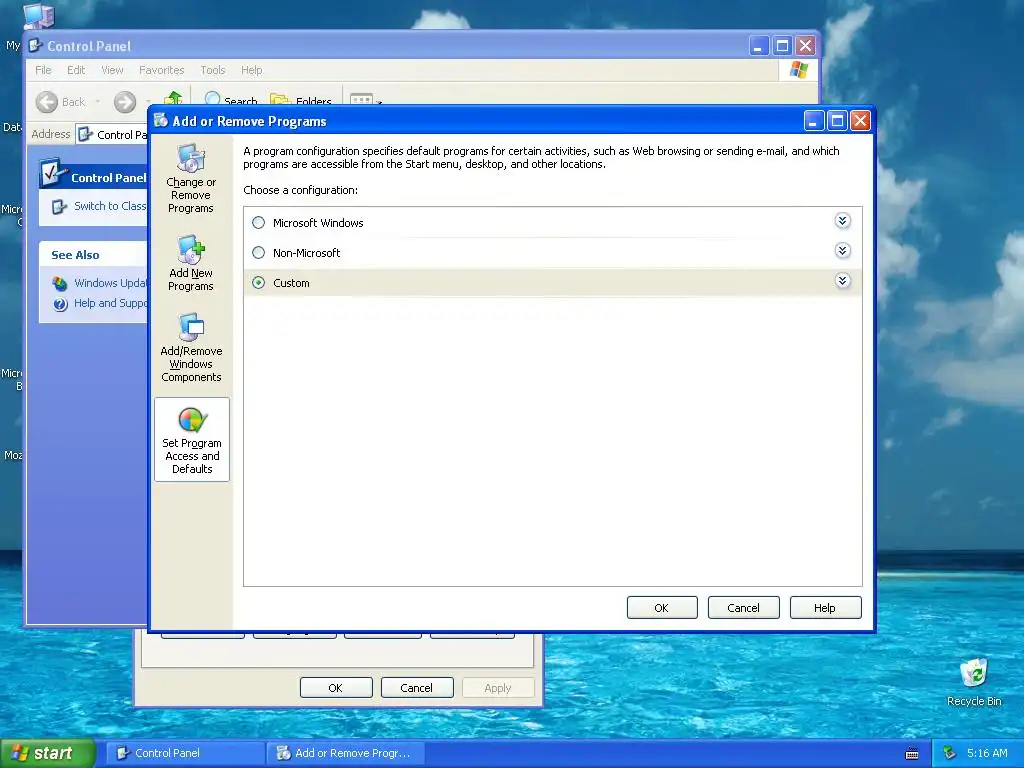The height and width of the screenshot is (768, 1024).
Task: Switch to Add or Remove Programs taskbar button
Action: coord(347,753)
